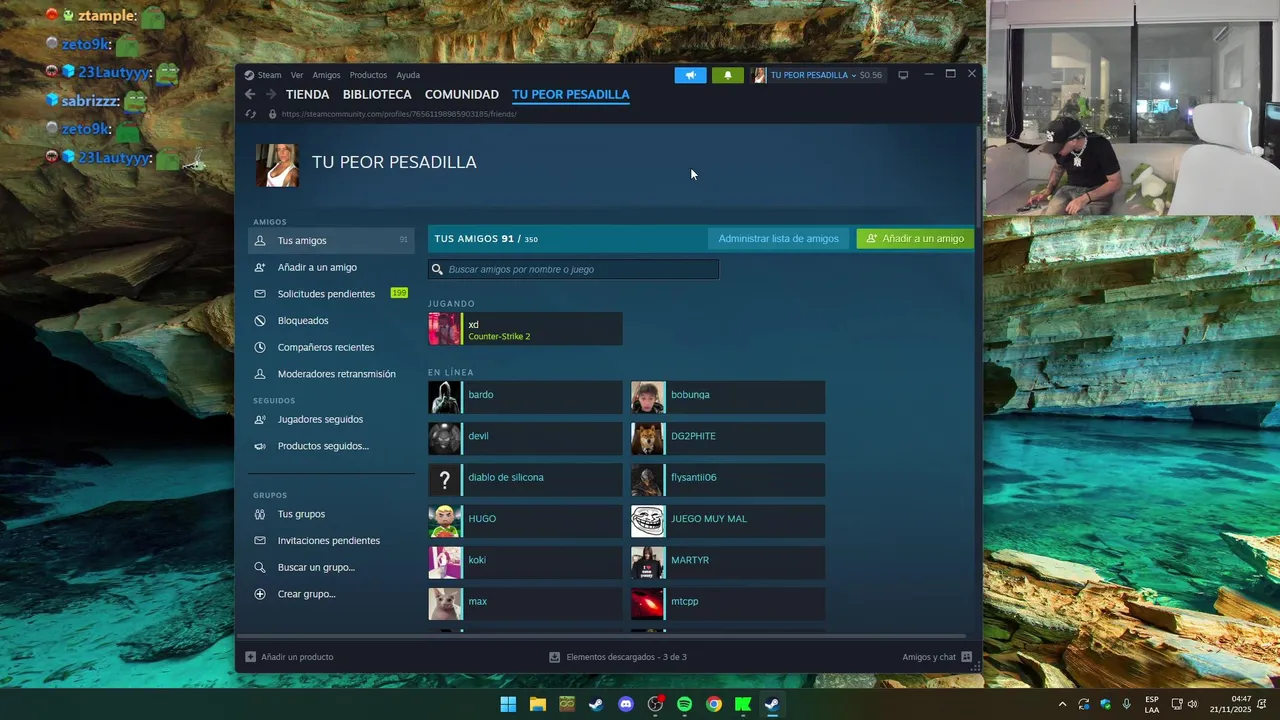Click the green Añadir un amigo button

tap(915, 239)
